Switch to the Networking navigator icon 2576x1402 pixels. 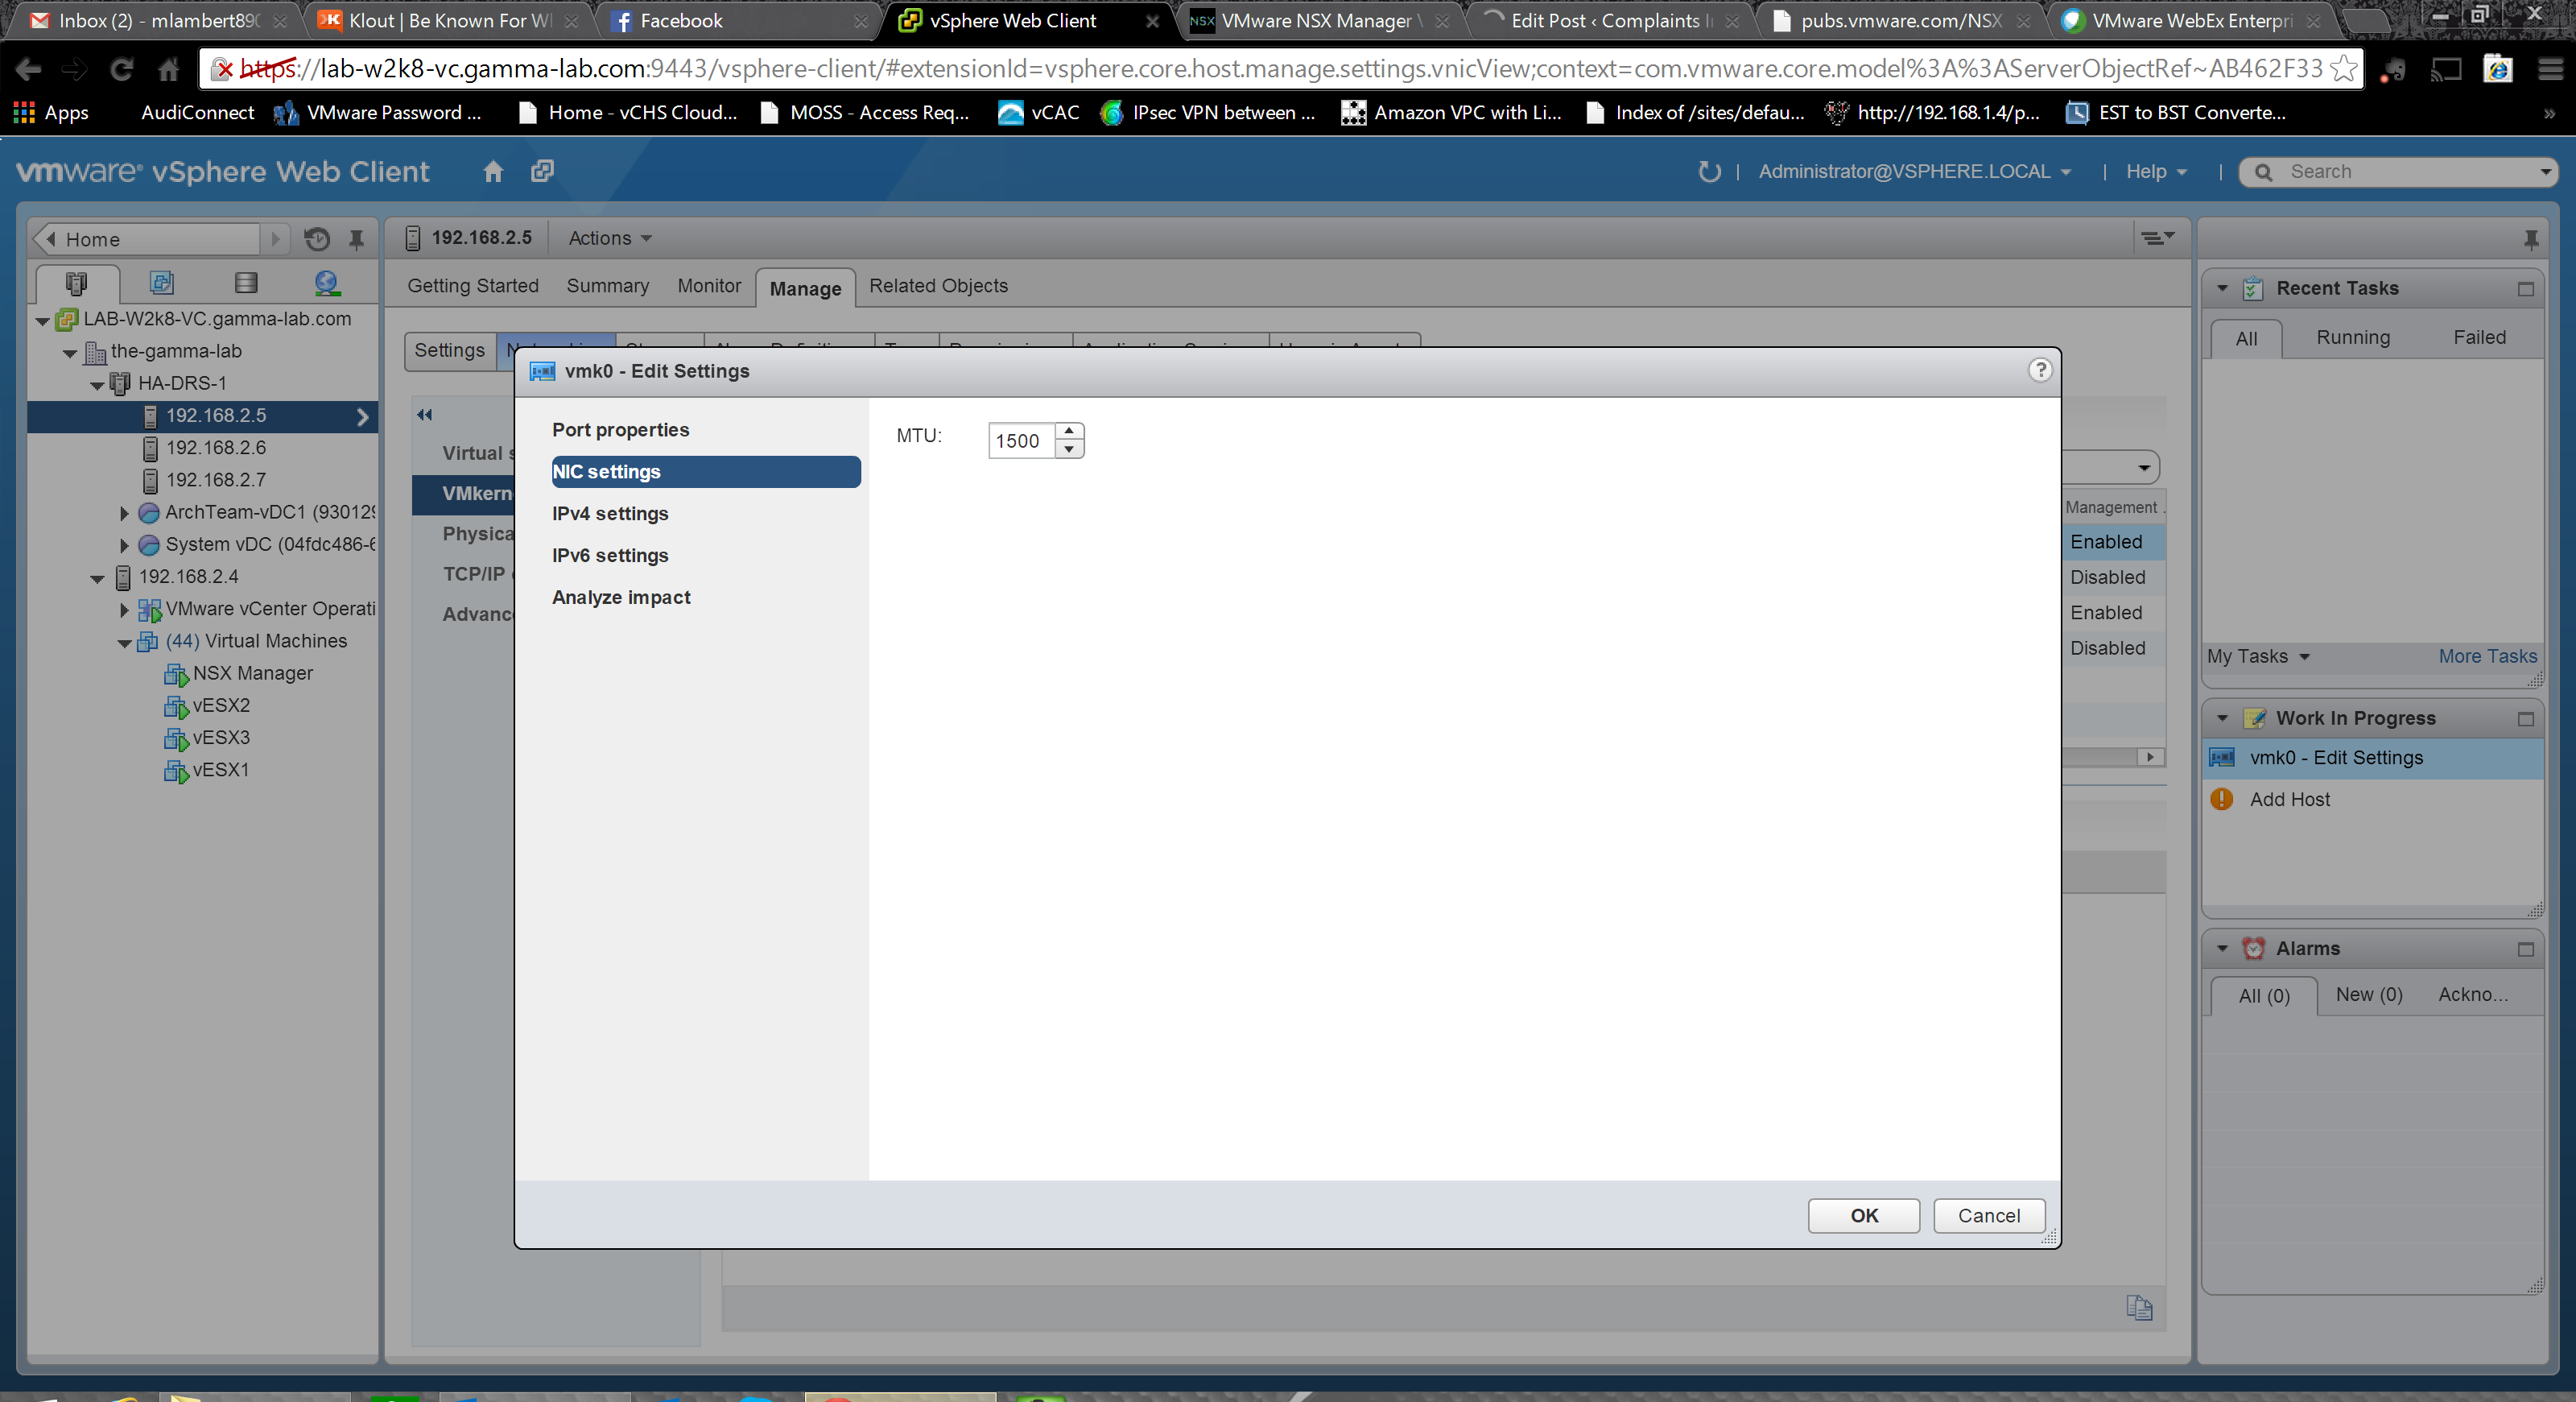coord(326,283)
